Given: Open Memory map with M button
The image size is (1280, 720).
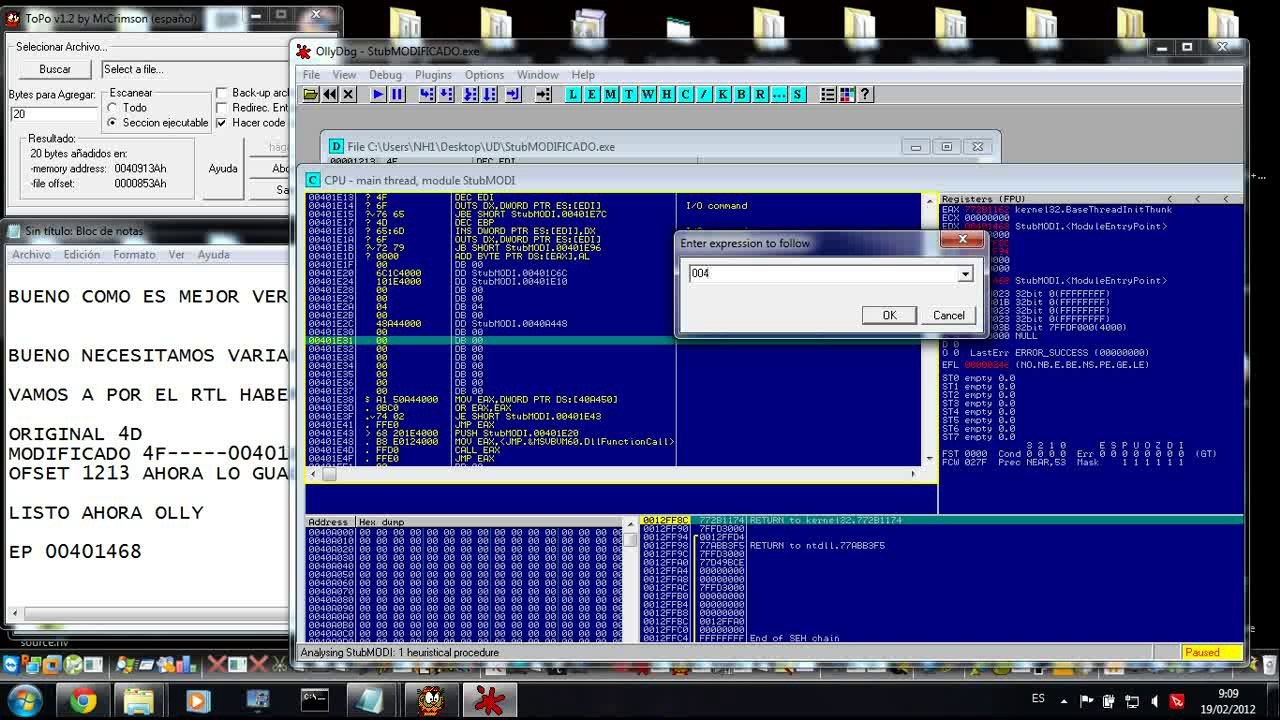Looking at the screenshot, I should (610, 94).
